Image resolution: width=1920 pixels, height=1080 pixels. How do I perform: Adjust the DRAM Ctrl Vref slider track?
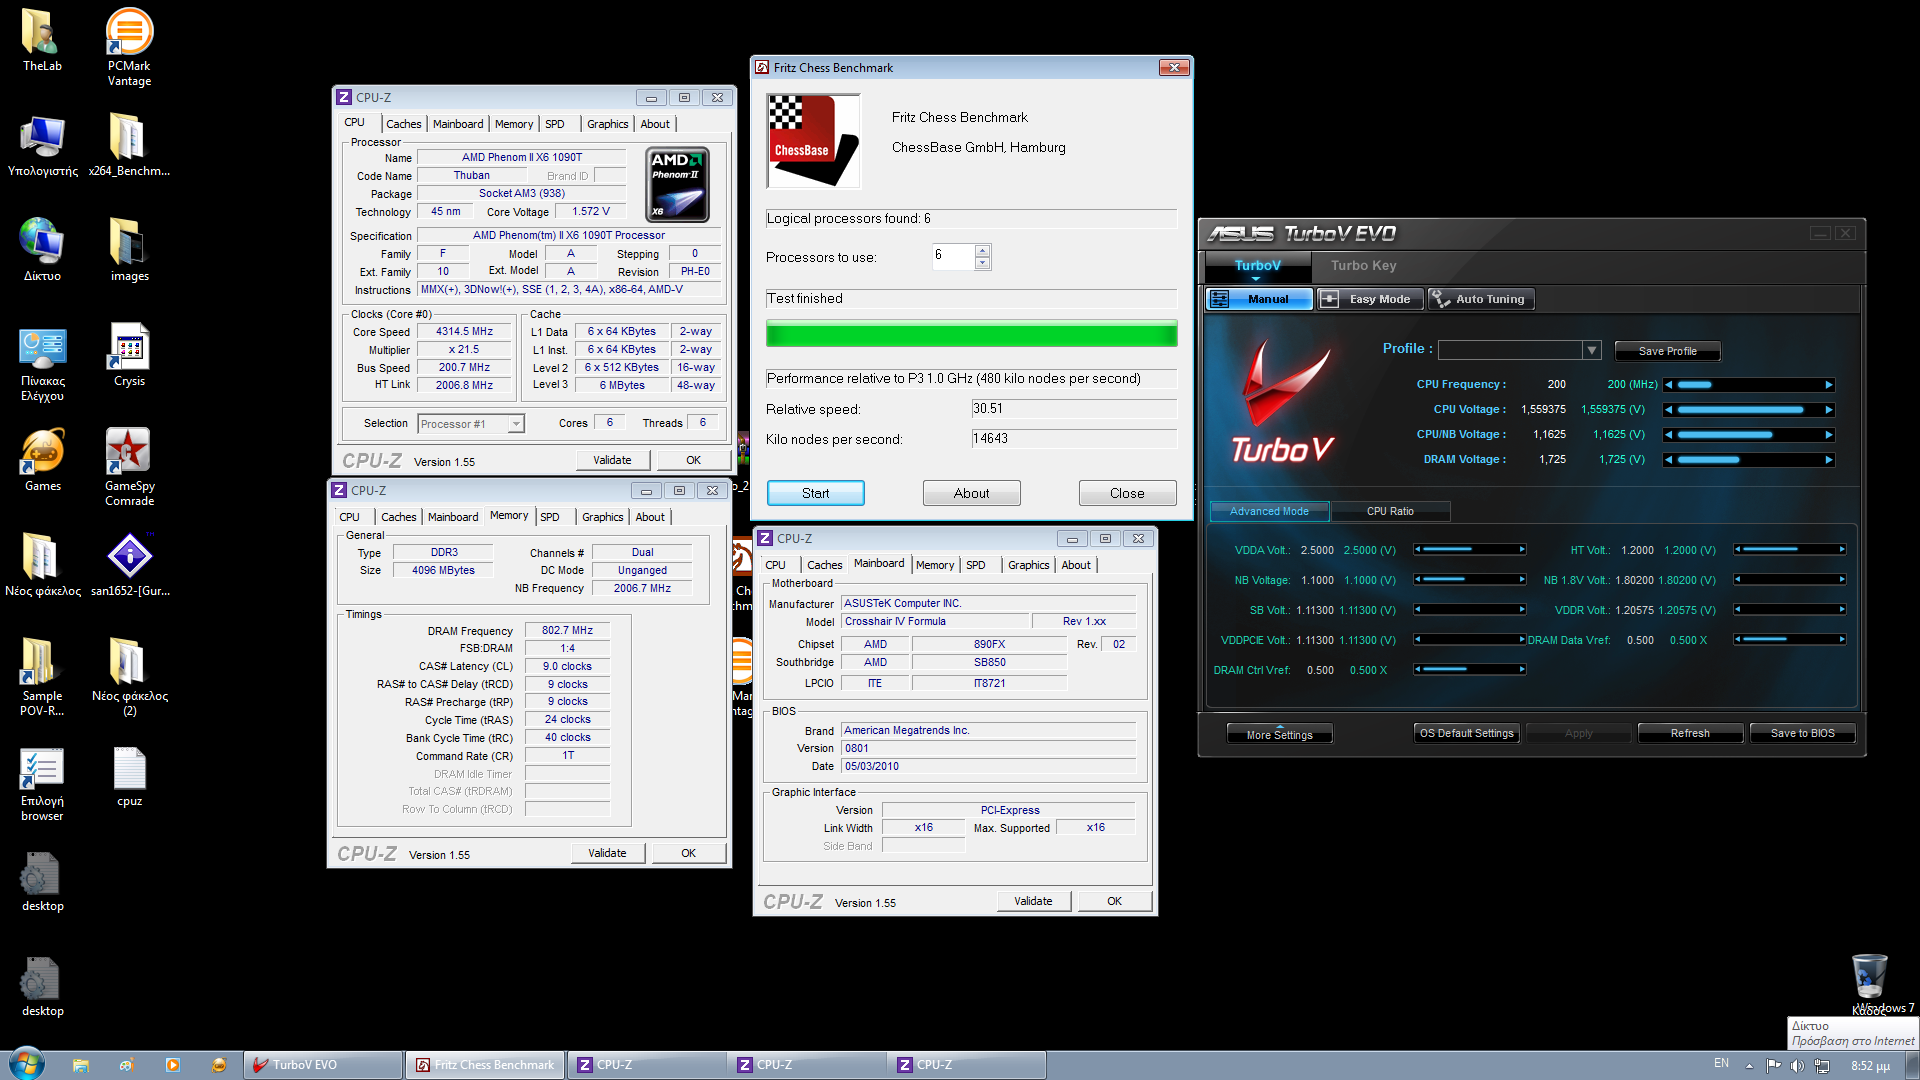click(1470, 670)
